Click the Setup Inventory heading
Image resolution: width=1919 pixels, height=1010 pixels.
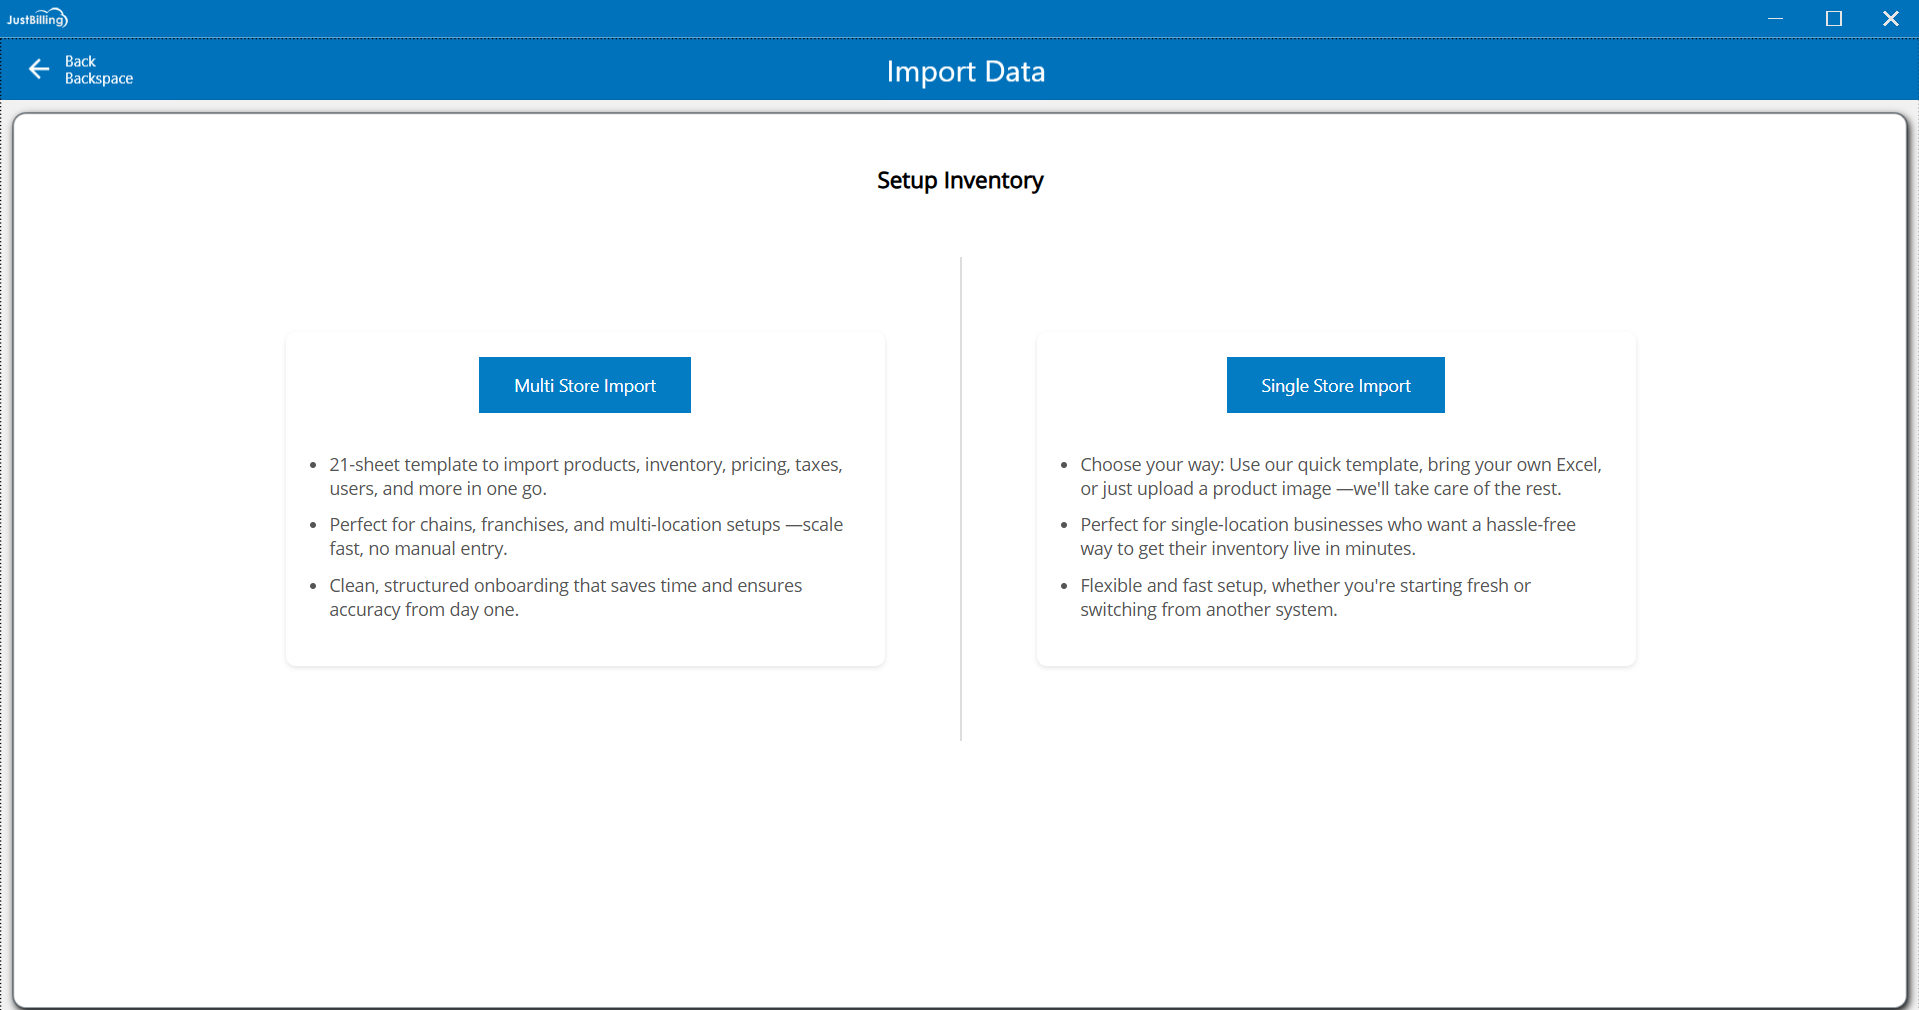[x=959, y=180]
